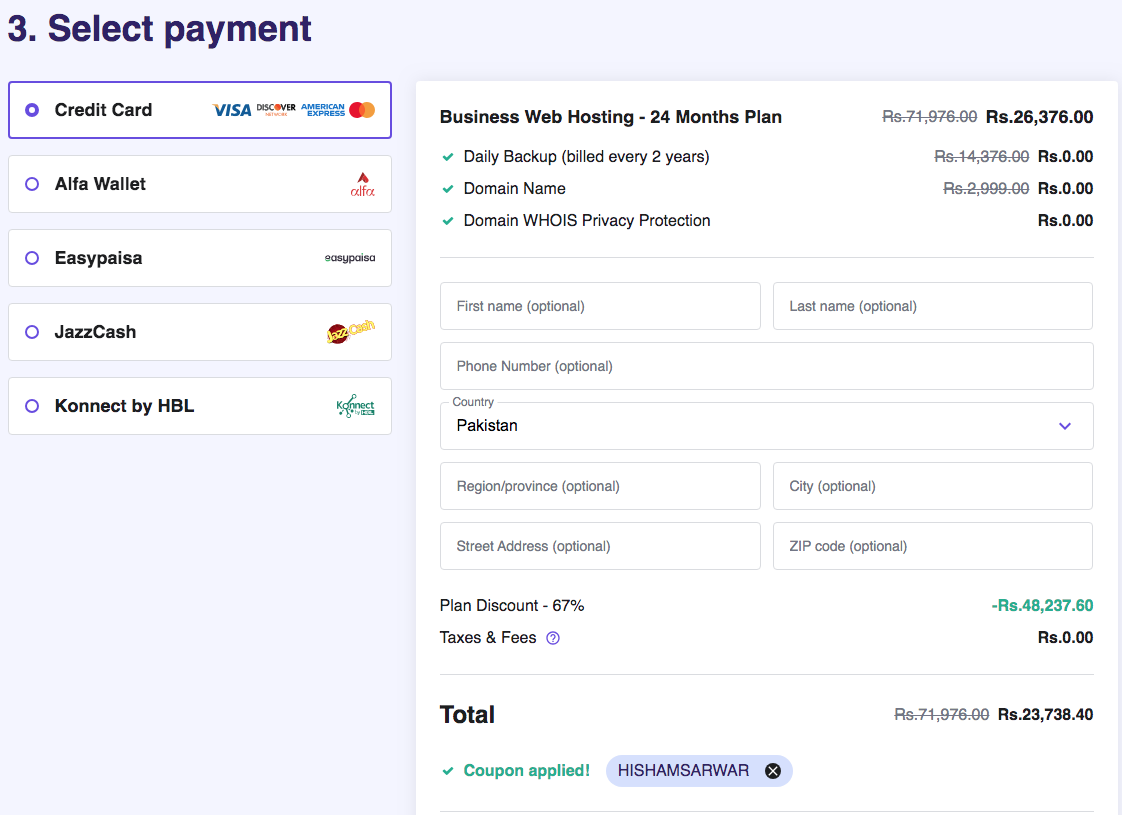Screen dimensions: 1122x815
Task: Click the Mastercard logo icon
Action: pos(362,110)
